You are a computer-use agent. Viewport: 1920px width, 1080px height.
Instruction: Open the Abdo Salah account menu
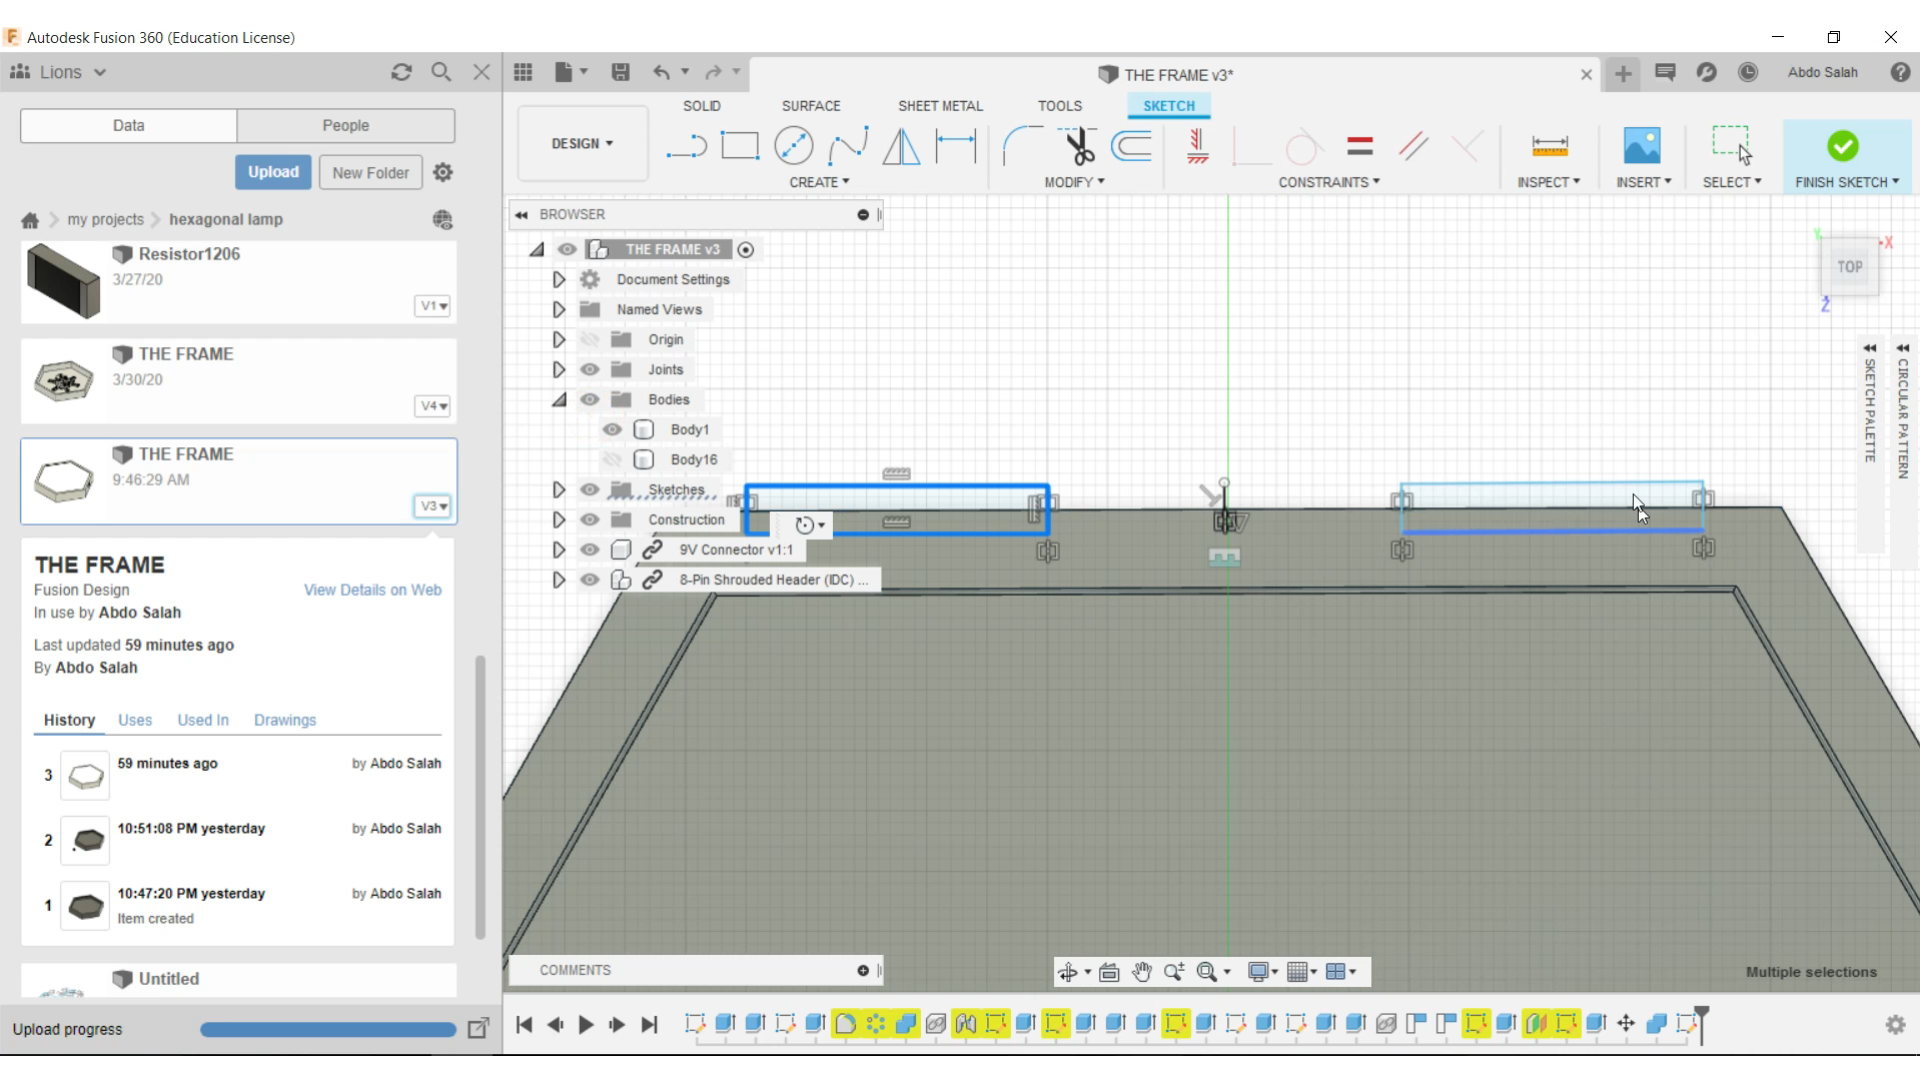[x=1822, y=72]
